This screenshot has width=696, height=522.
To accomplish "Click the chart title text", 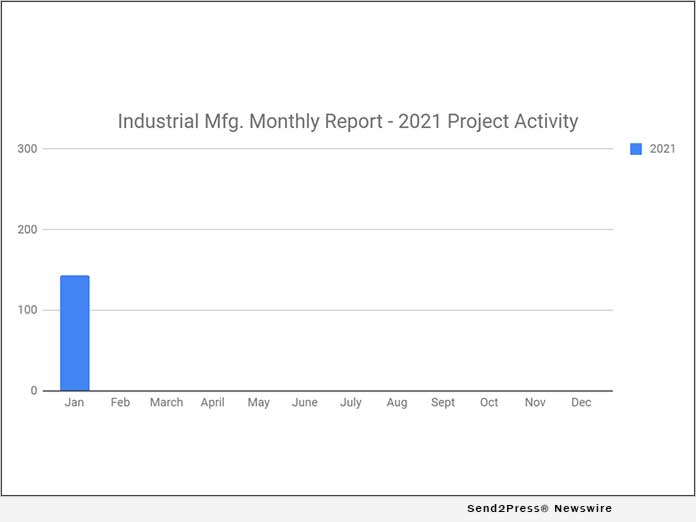I will tap(348, 121).
